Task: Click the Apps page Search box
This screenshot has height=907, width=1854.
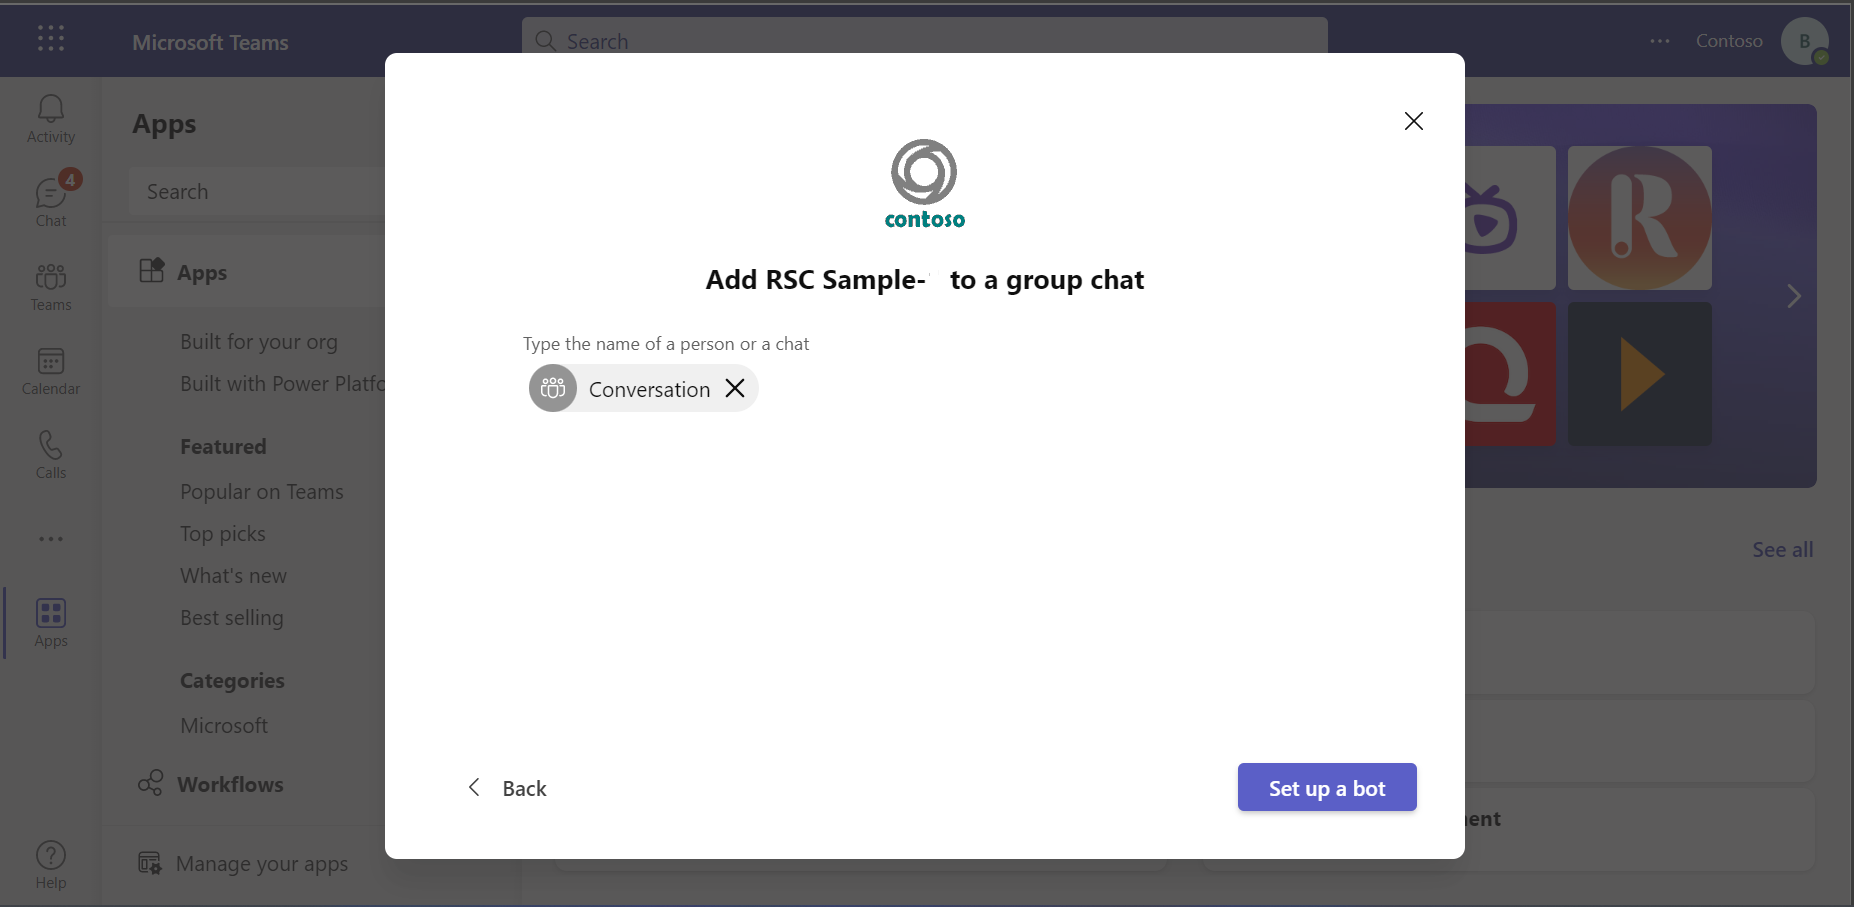Action: [x=257, y=191]
